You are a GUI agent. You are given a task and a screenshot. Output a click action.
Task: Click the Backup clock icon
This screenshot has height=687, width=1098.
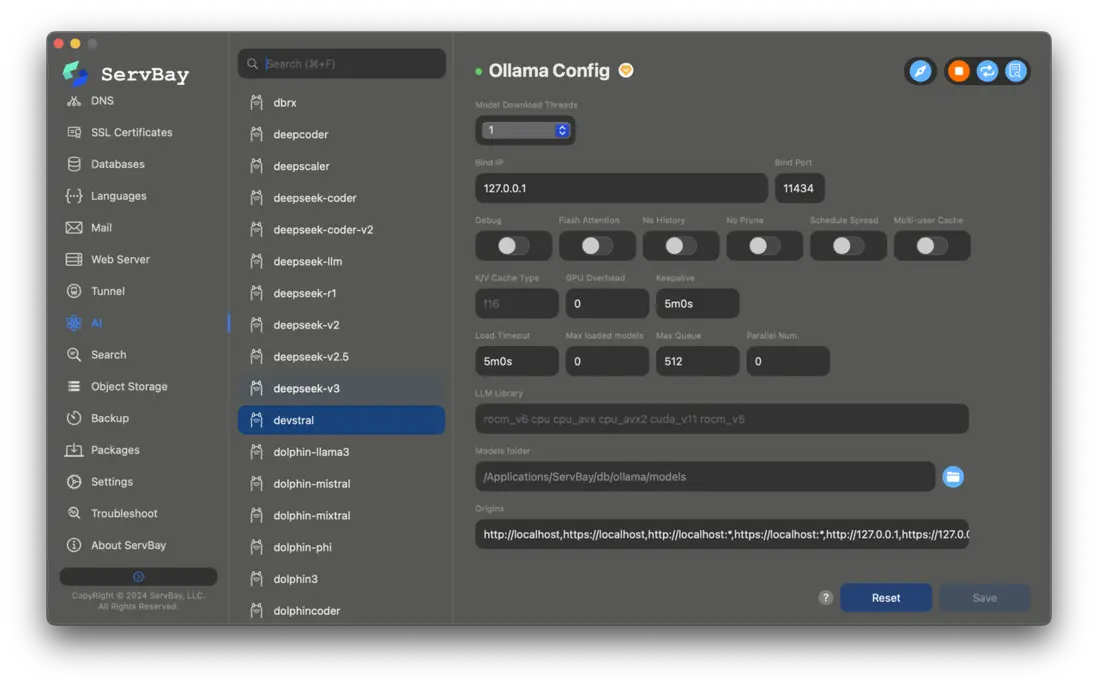74,418
